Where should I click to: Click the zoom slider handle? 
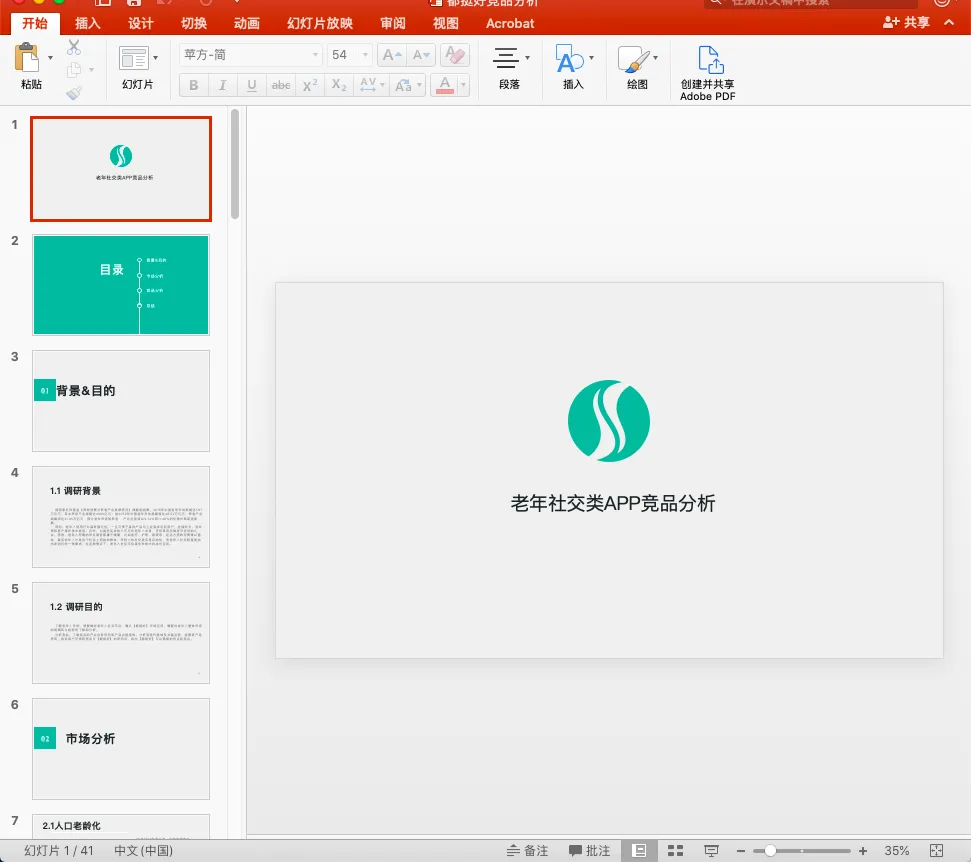[770, 850]
